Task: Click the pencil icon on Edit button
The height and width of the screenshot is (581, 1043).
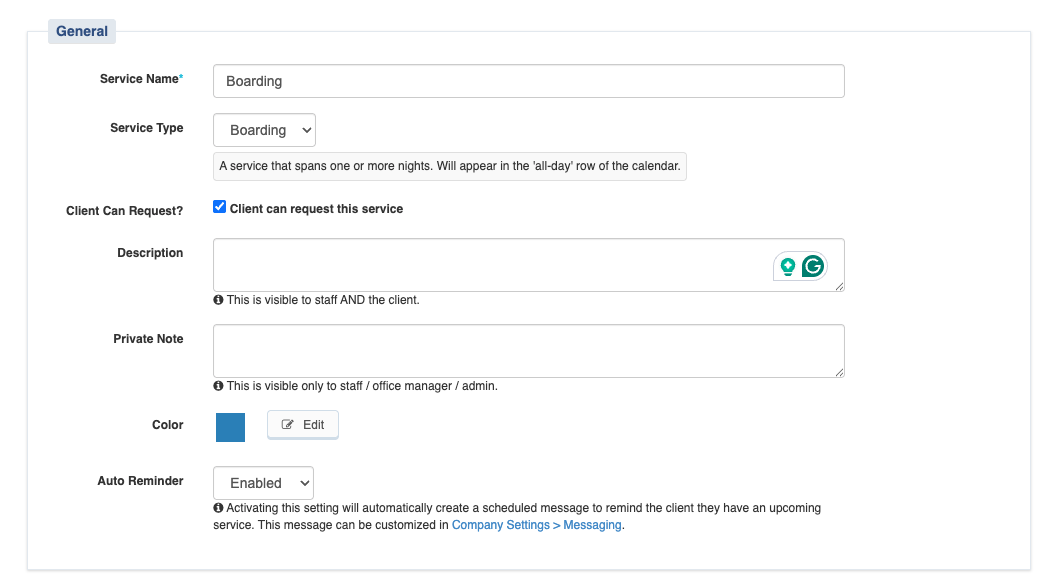Action: pos(287,425)
